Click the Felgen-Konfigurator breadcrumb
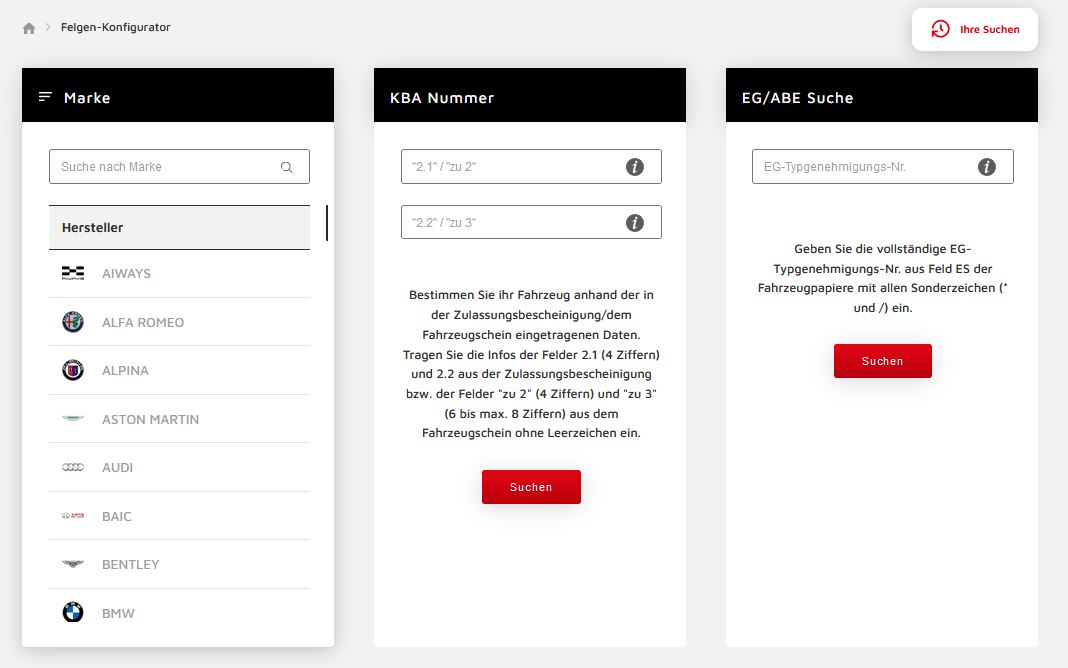Screen dimensions: 1068x668 point(115,27)
